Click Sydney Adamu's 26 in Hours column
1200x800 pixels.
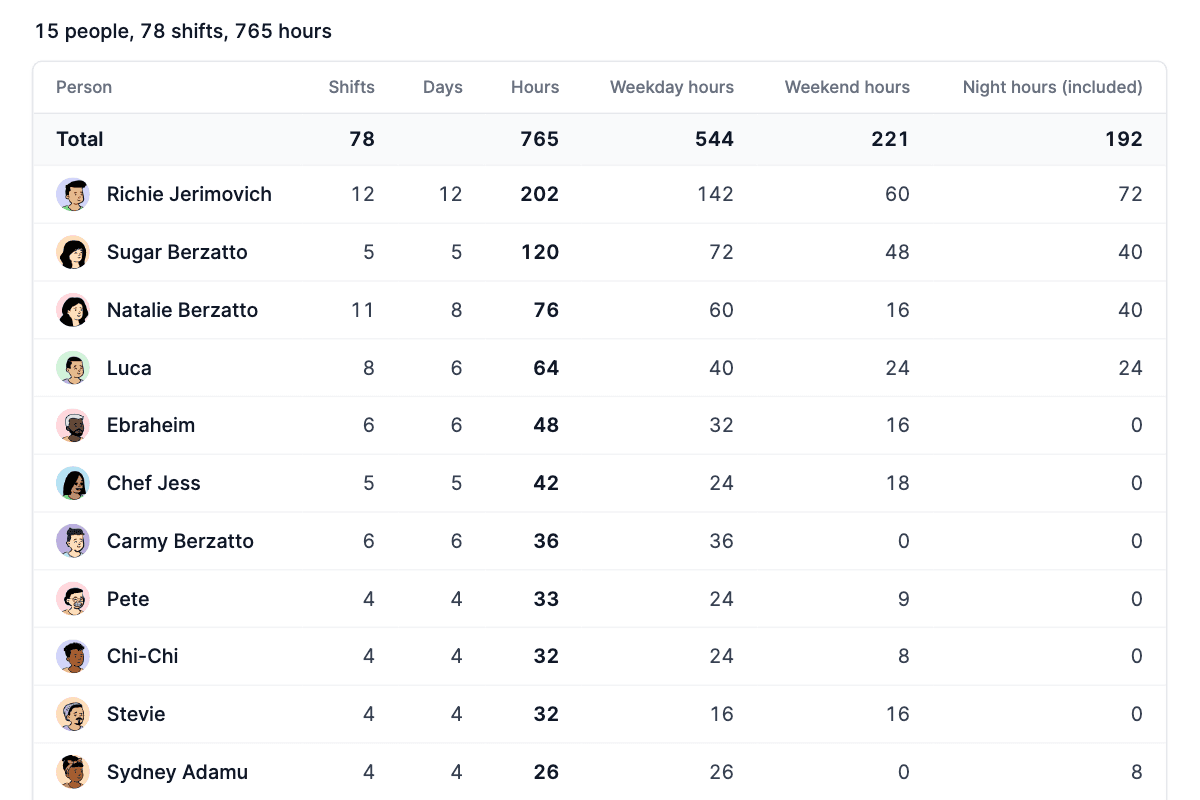click(x=546, y=772)
